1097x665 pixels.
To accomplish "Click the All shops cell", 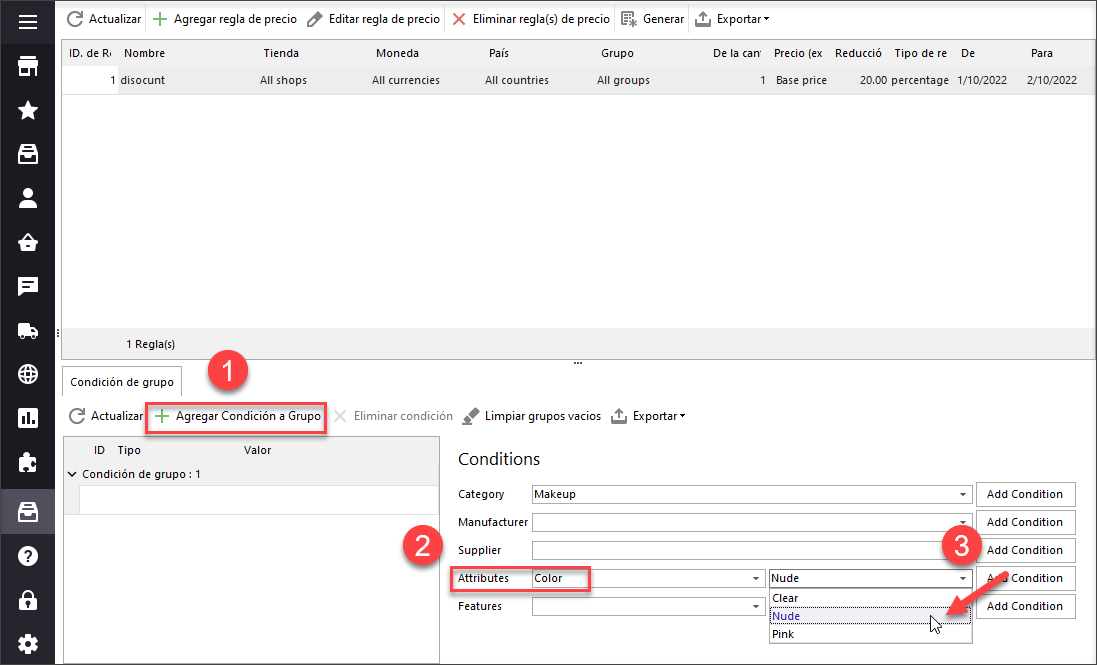I will click(283, 80).
